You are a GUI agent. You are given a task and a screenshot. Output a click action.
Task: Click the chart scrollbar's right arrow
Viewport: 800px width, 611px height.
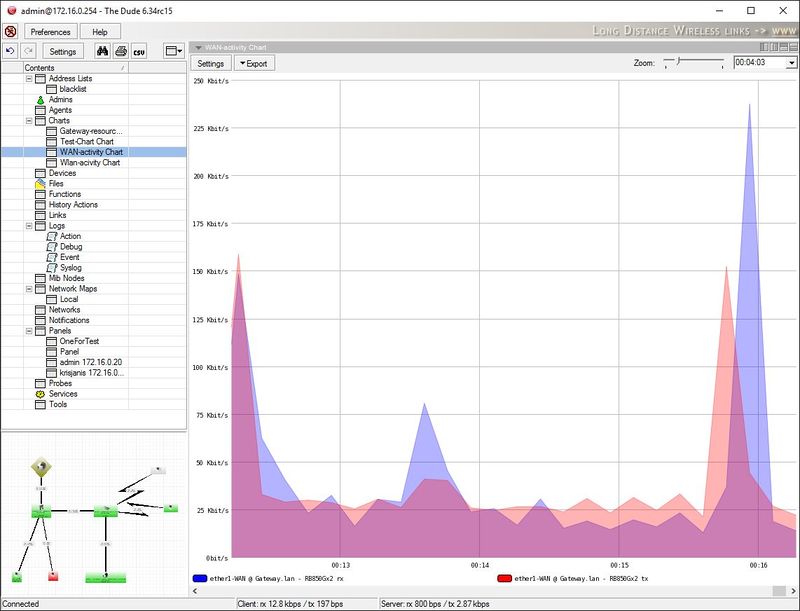tap(793, 591)
